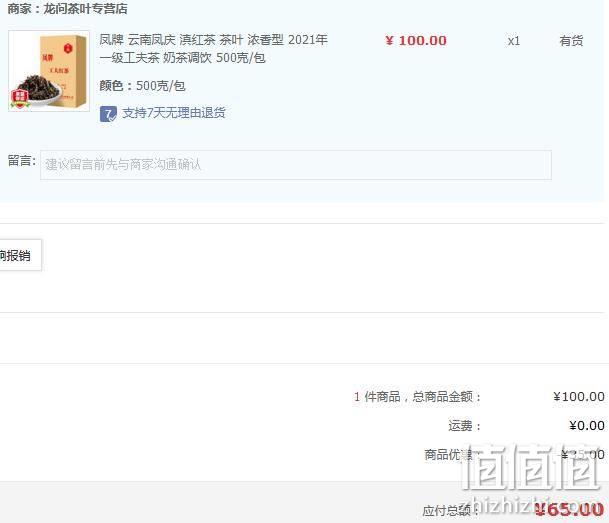The image size is (609, 523).
Task: Click the 有货 stock status label
Action: [571, 40]
